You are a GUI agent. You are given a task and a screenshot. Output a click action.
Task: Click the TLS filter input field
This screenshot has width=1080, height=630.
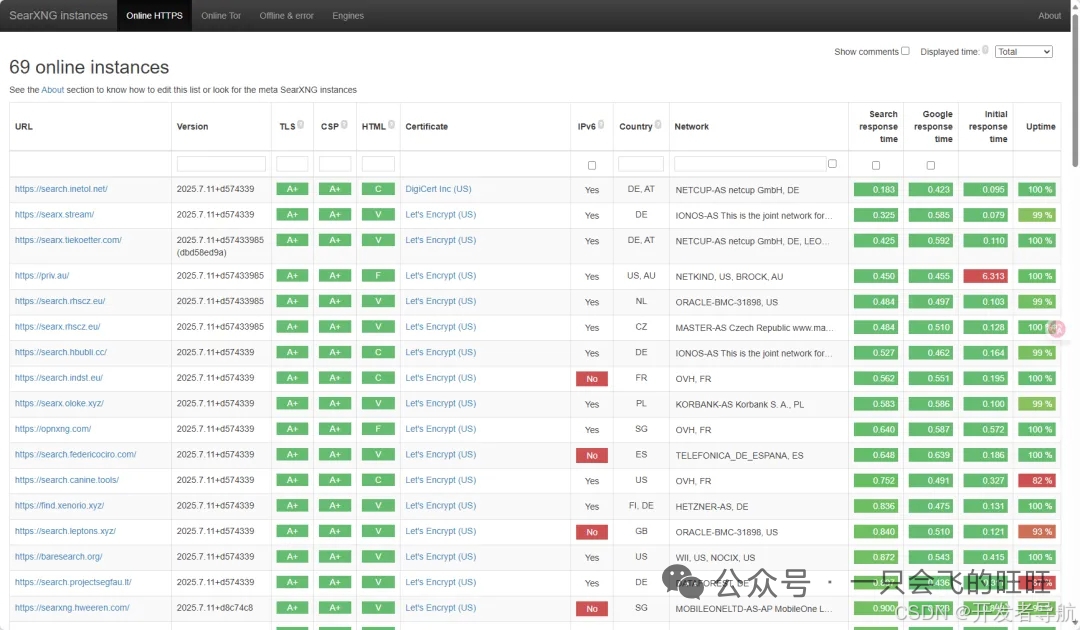(x=292, y=164)
